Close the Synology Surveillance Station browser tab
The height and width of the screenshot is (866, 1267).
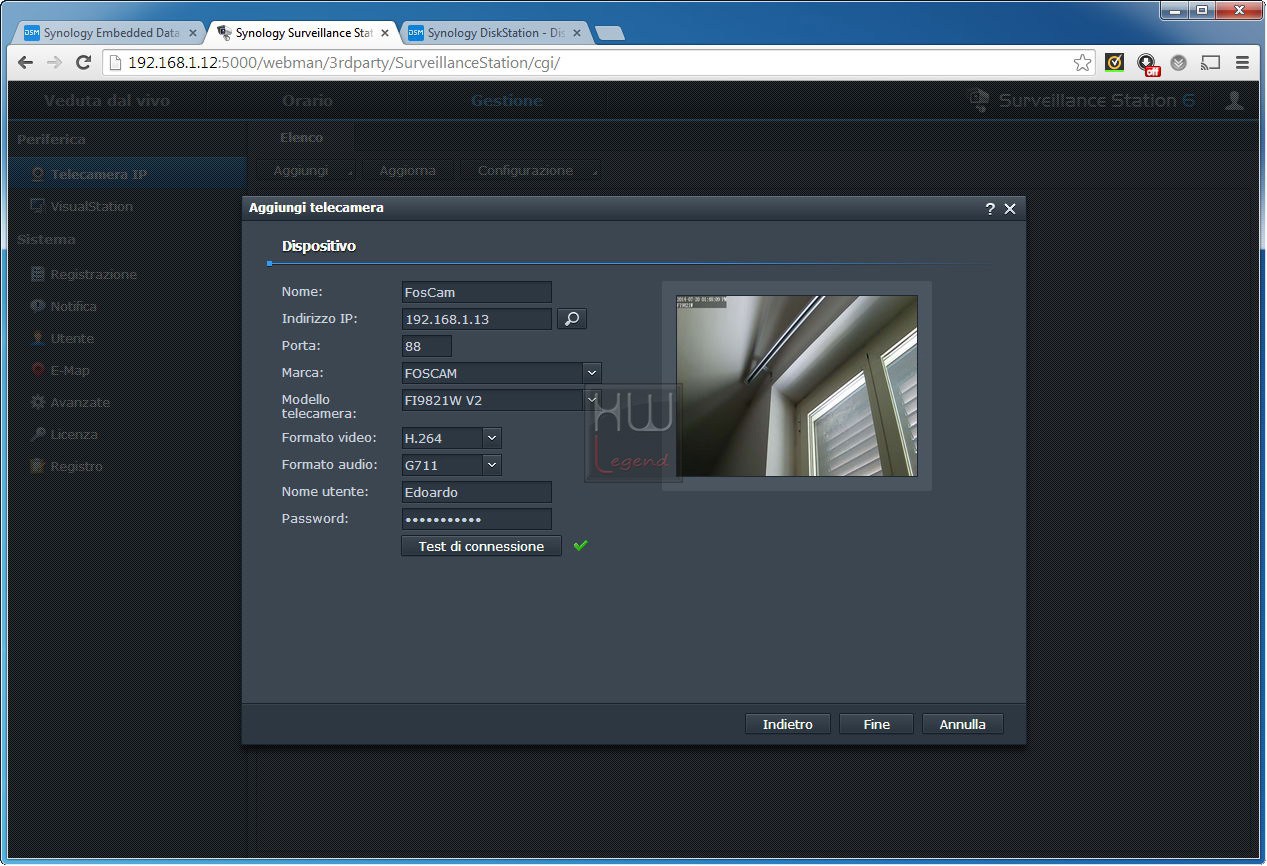(385, 33)
